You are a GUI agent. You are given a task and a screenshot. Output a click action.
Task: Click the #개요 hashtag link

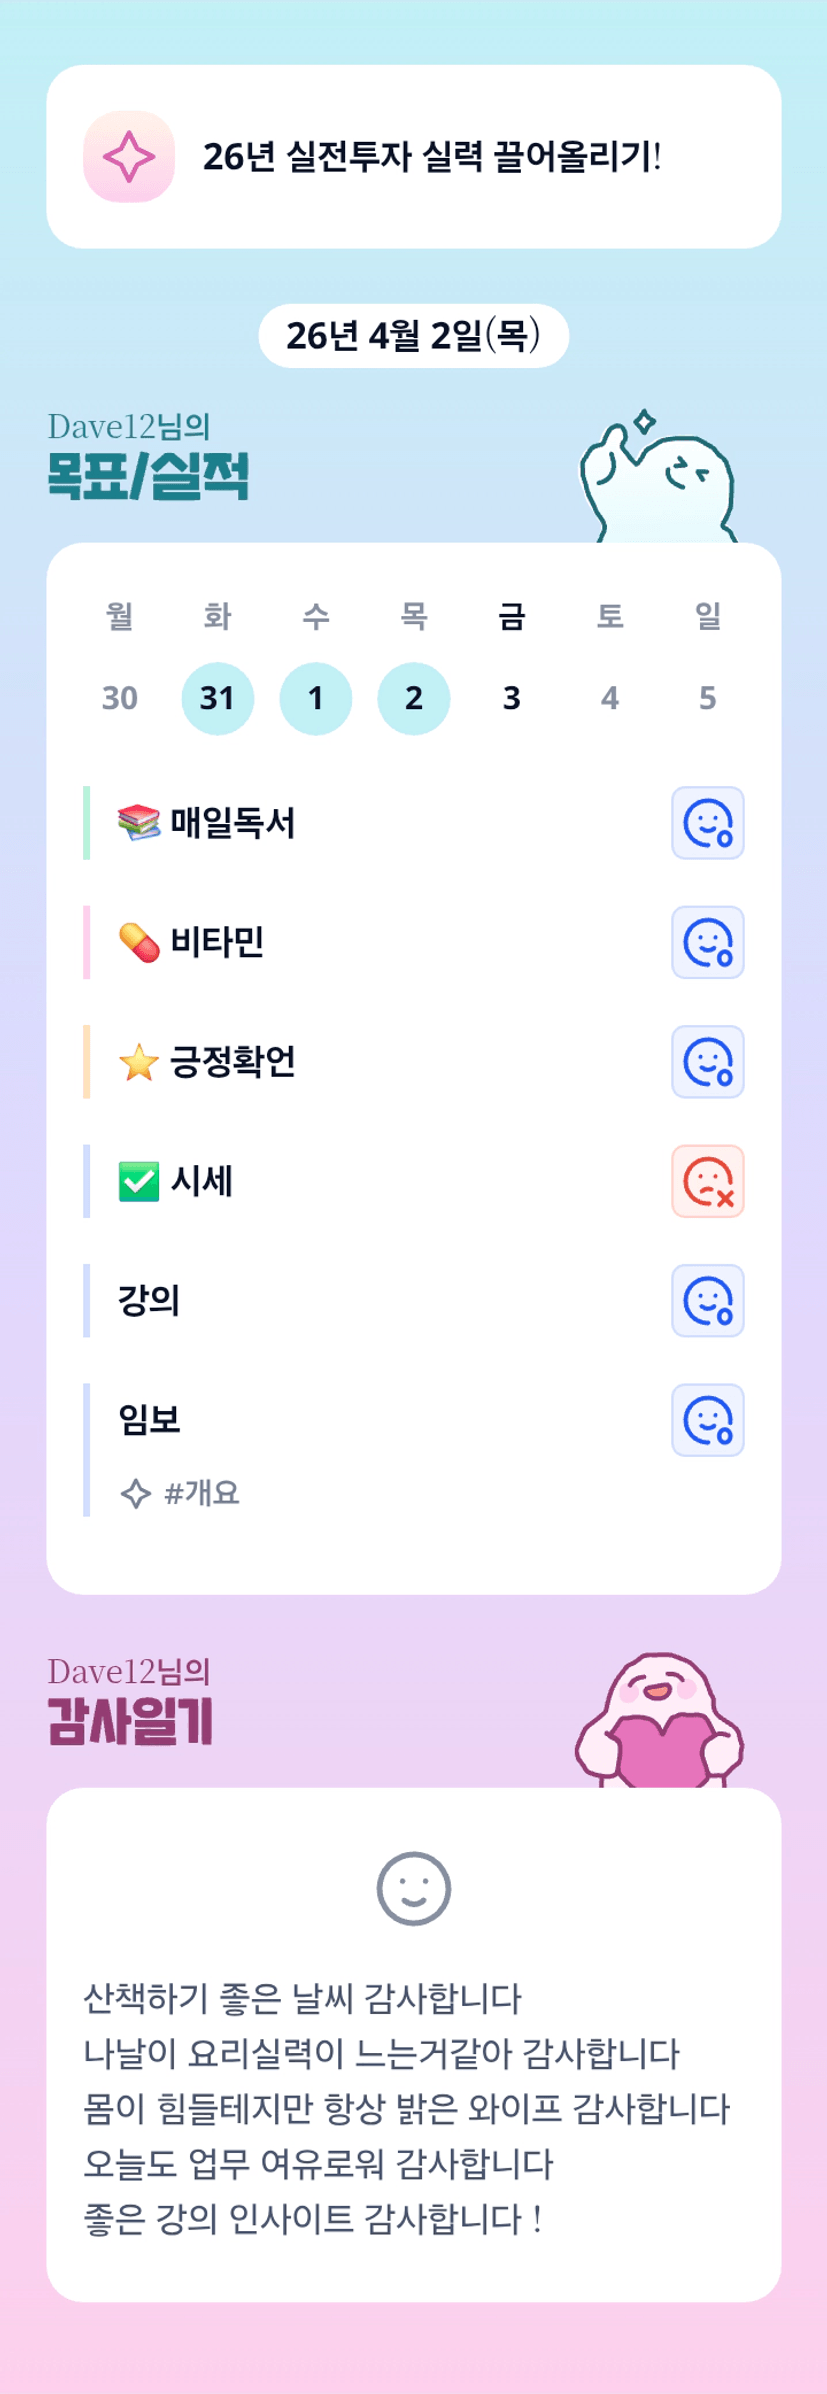pos(201,1494)
